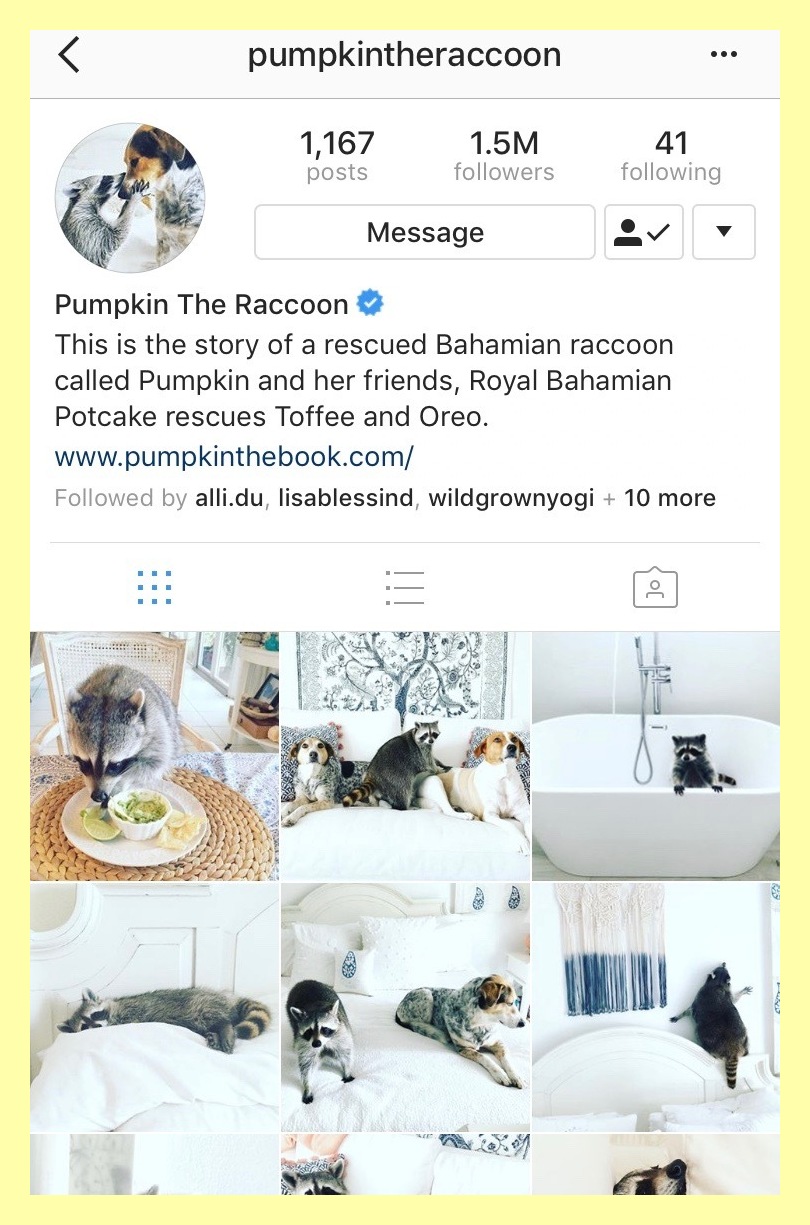Switch to list view tab

[x=405, y=588]
